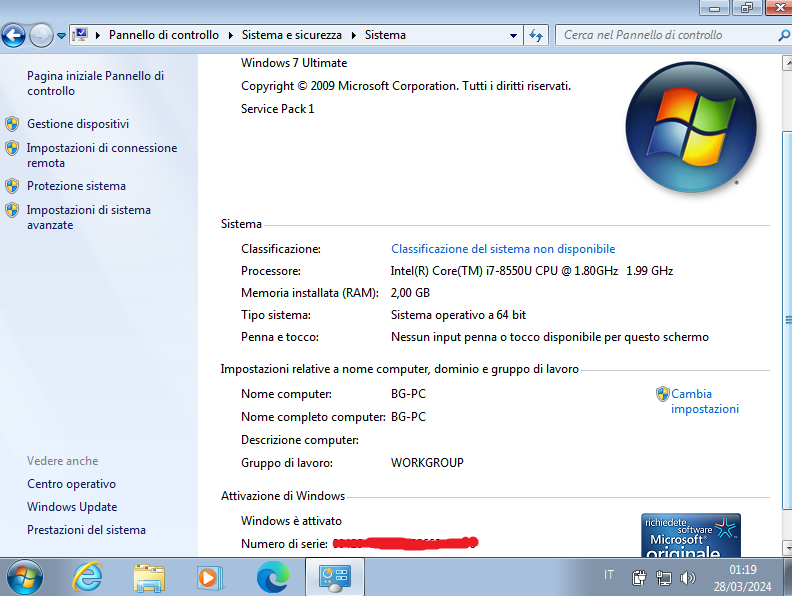This screenshot has height=596, width=792.
Task: Open recent pages dropdown next to Forward
Action: 61,36
